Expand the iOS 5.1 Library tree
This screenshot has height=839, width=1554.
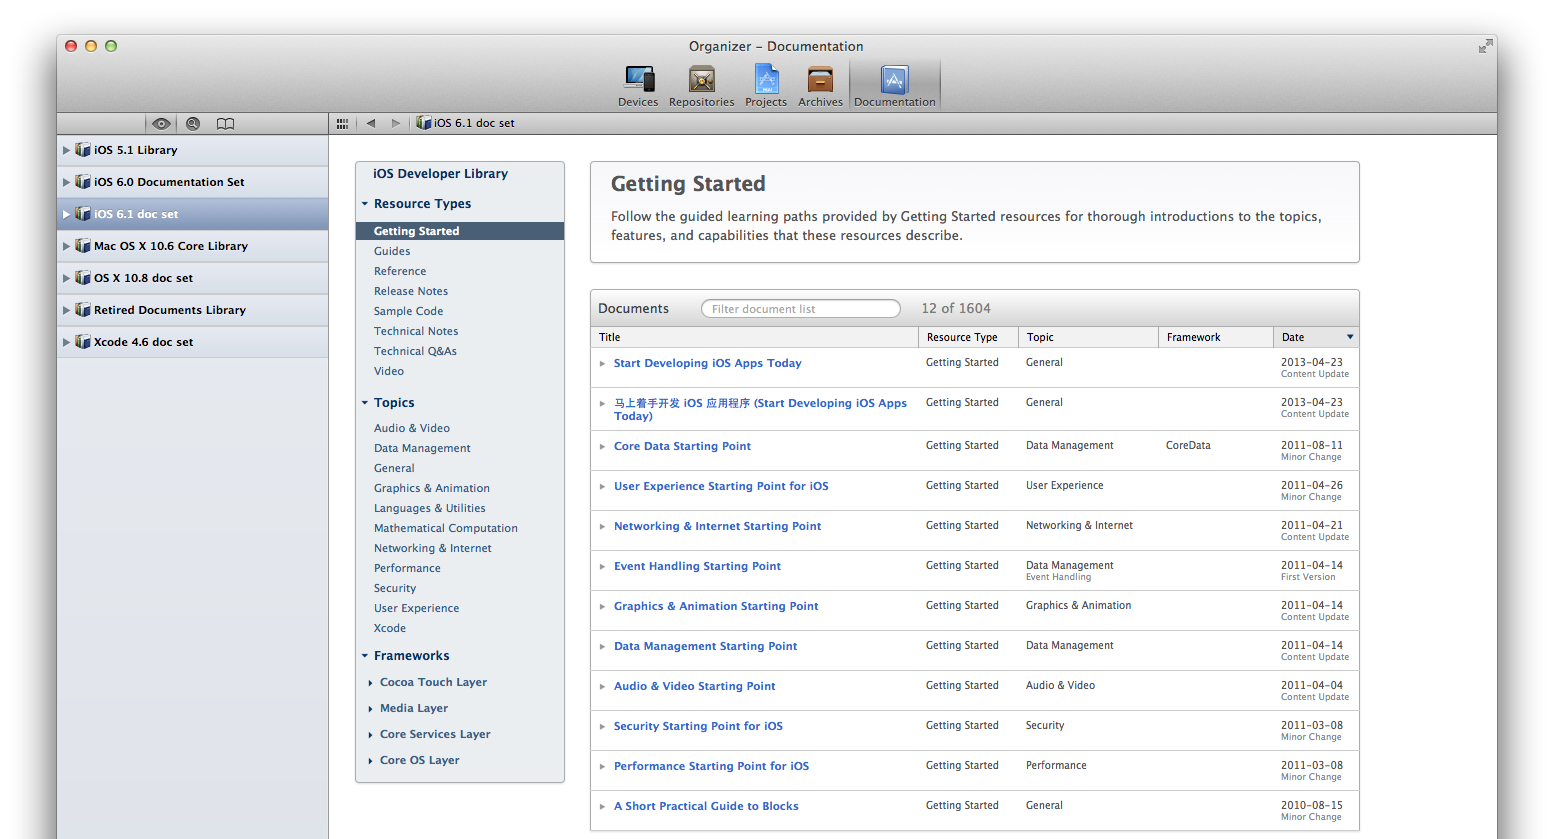[67, 150]
